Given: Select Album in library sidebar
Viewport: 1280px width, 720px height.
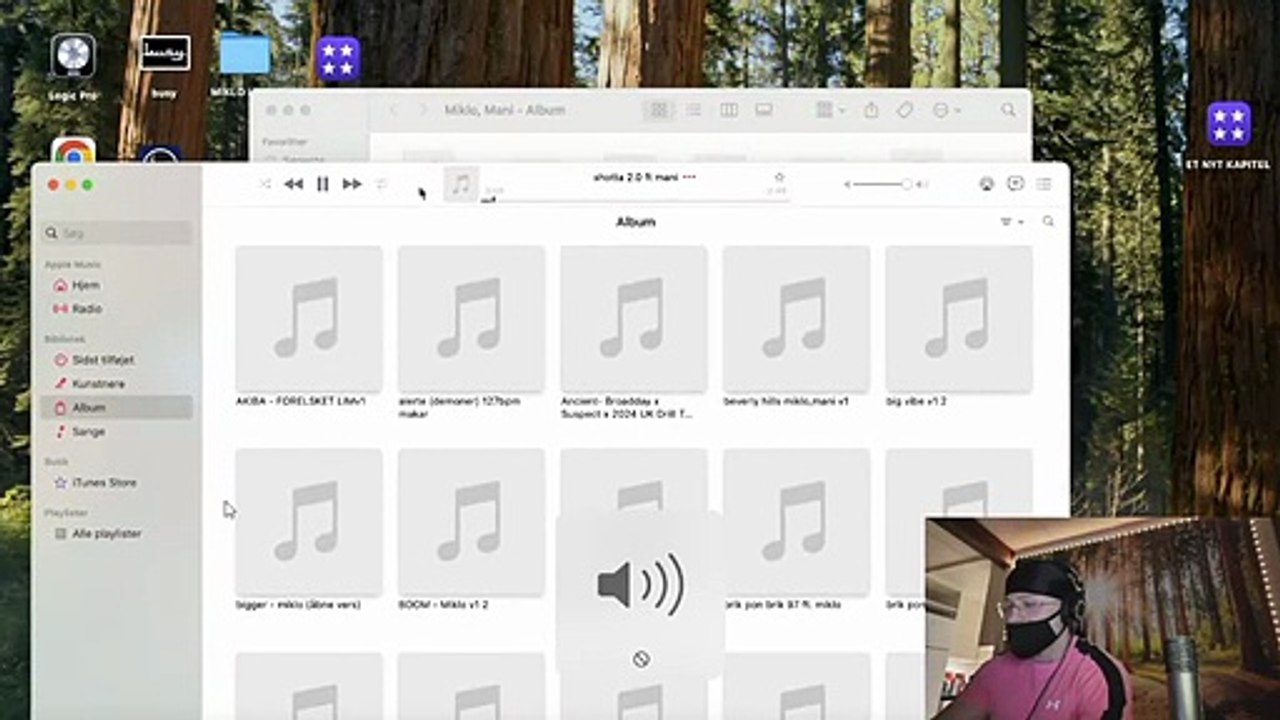Looking at the screenshot, I should (117, 408).
